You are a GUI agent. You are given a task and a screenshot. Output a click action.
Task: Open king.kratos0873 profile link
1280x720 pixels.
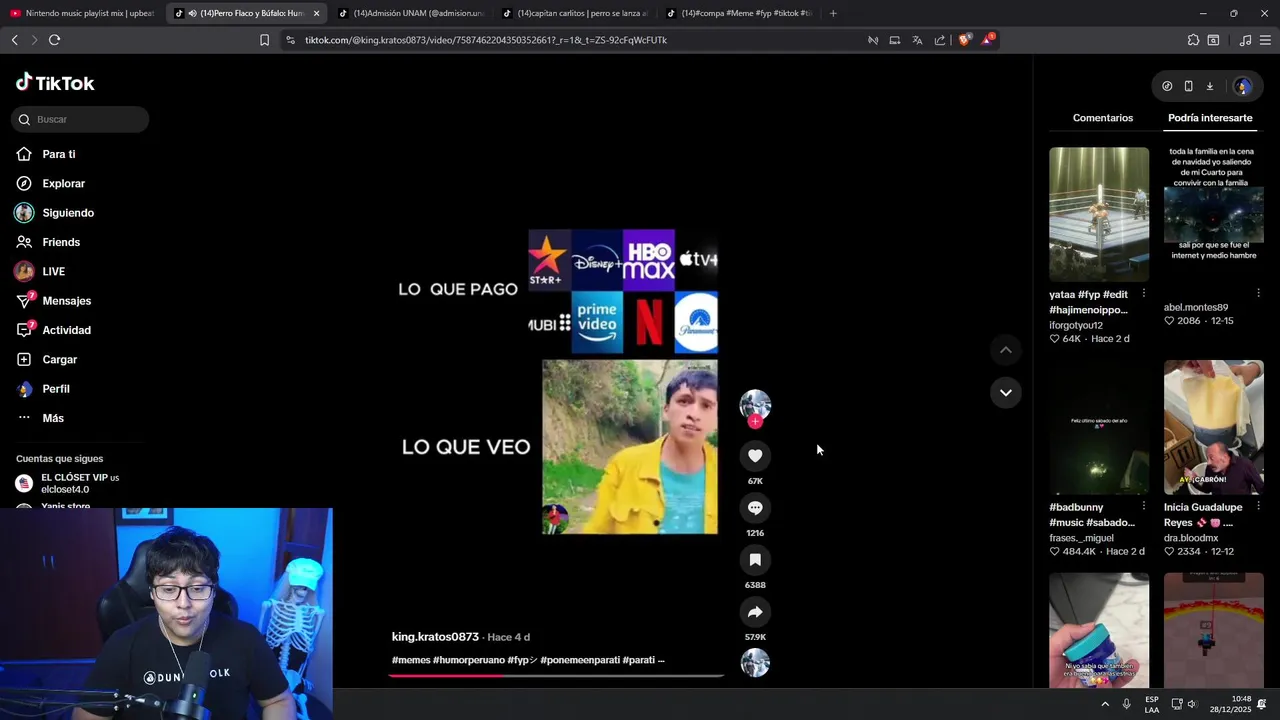435,637
